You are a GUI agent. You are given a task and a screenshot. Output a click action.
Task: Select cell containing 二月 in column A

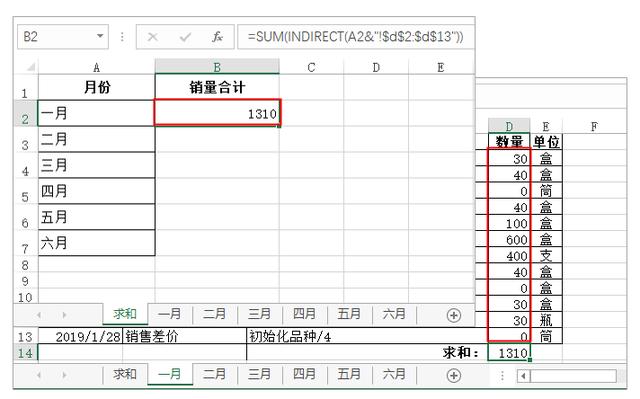[x=96, y=139]
